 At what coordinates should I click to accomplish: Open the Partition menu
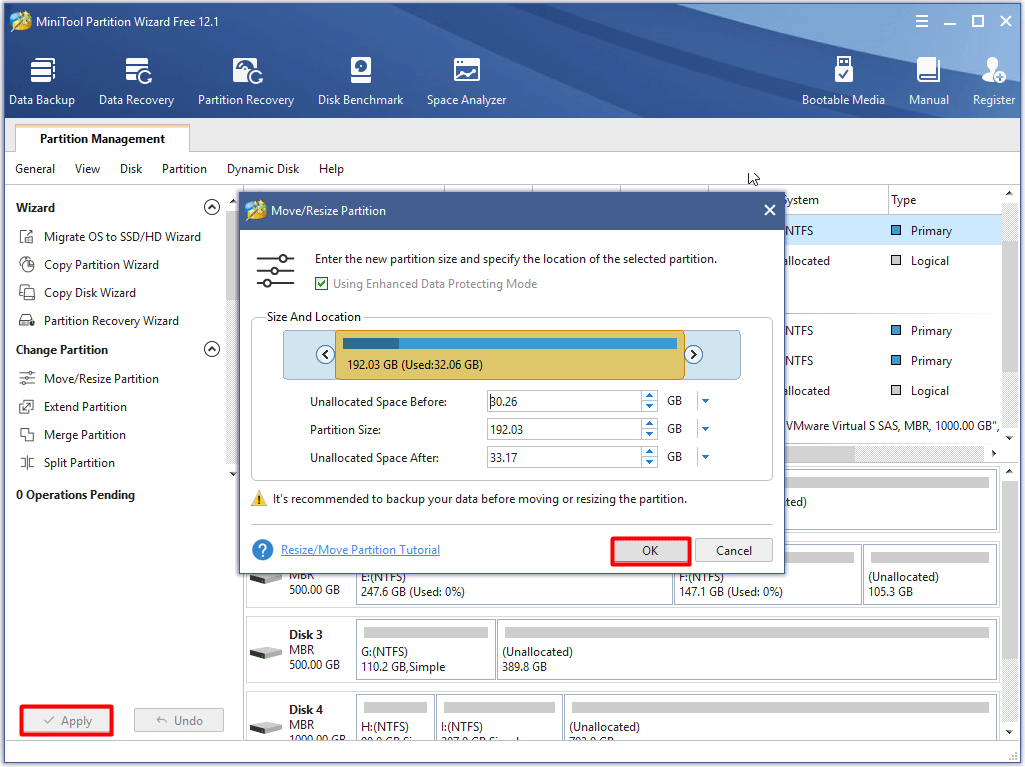(184, 169)
